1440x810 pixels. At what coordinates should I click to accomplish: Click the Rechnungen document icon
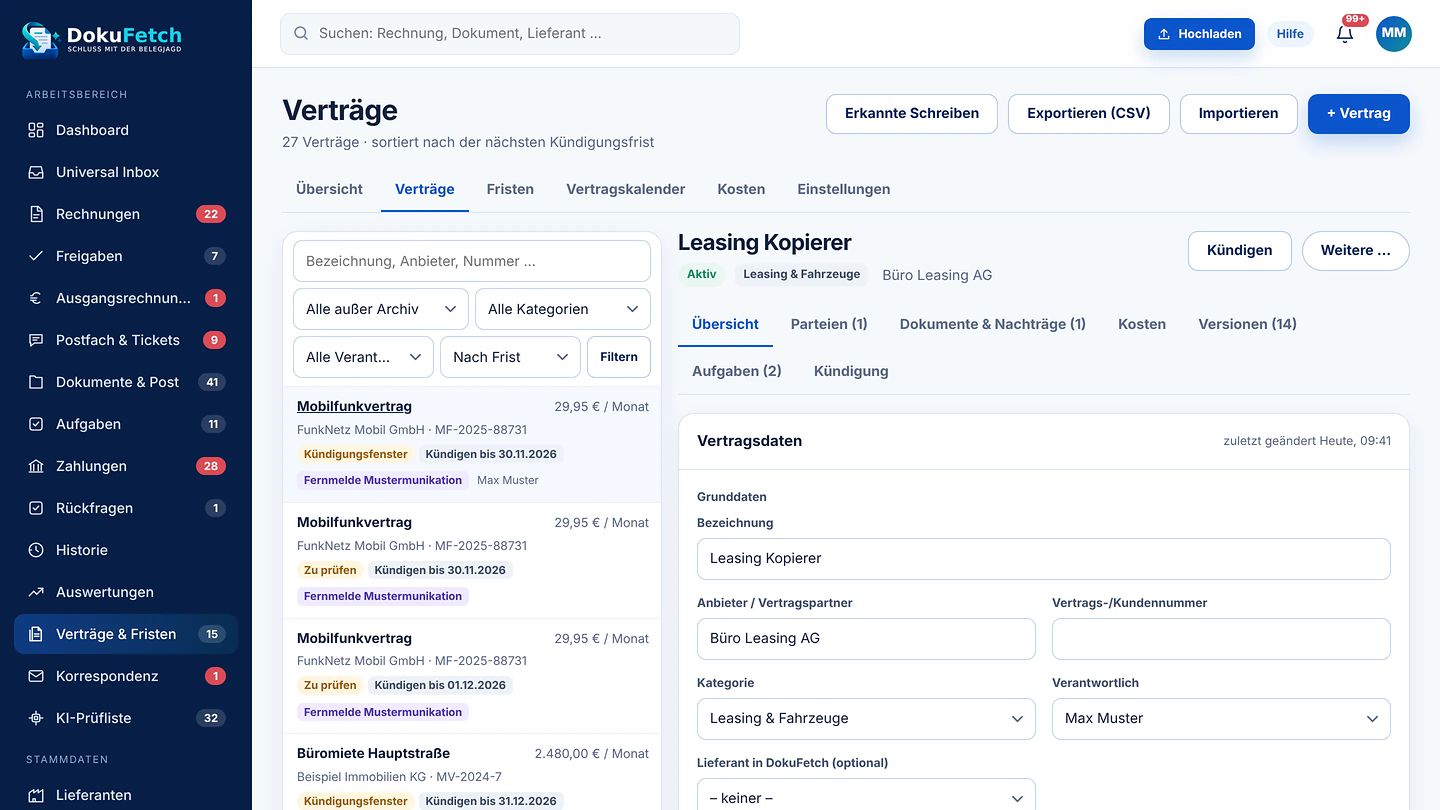tap(36, 214)
